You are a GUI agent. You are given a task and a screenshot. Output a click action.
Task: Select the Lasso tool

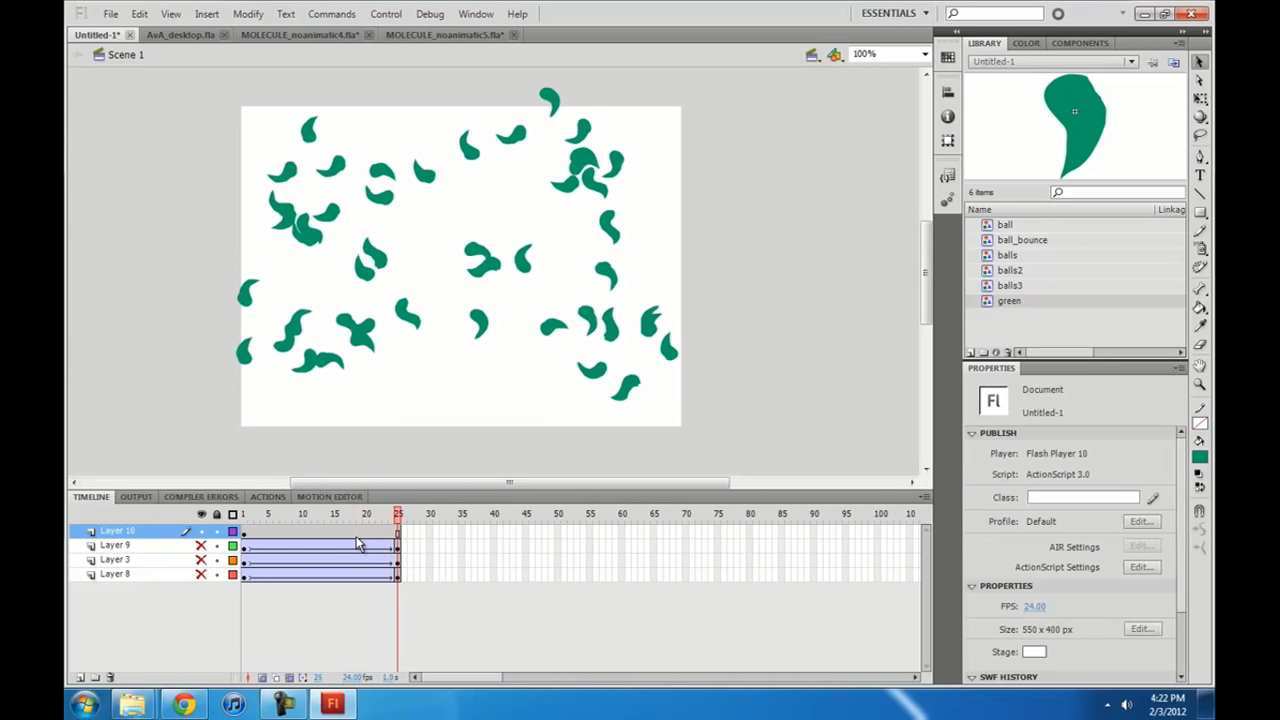tap(1200, 133)
